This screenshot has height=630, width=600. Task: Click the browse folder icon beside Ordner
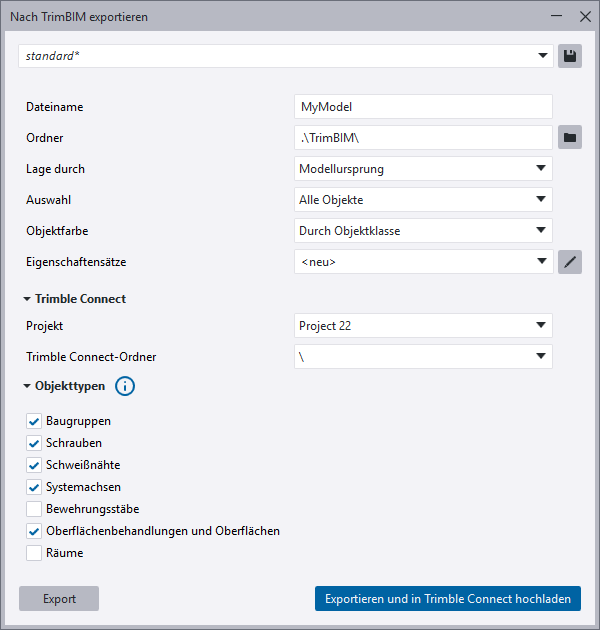[569, 137]
